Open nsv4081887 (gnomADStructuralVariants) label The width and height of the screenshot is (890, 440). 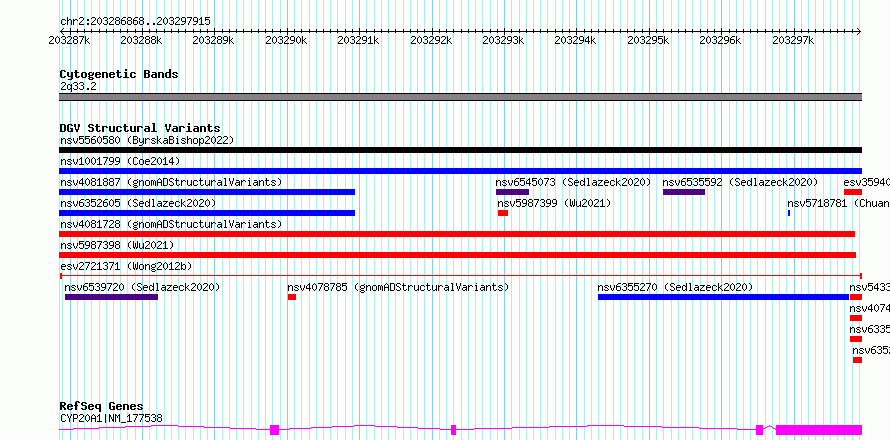[171, 182]
